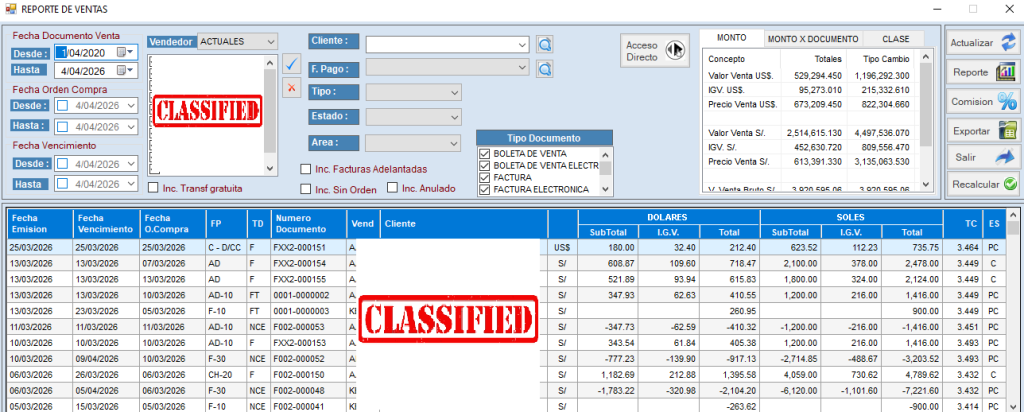Uncheck BOLETA DE VENTA document type
The width and height of the screenshot is (1024, 412).
click(x=485, y=153)
